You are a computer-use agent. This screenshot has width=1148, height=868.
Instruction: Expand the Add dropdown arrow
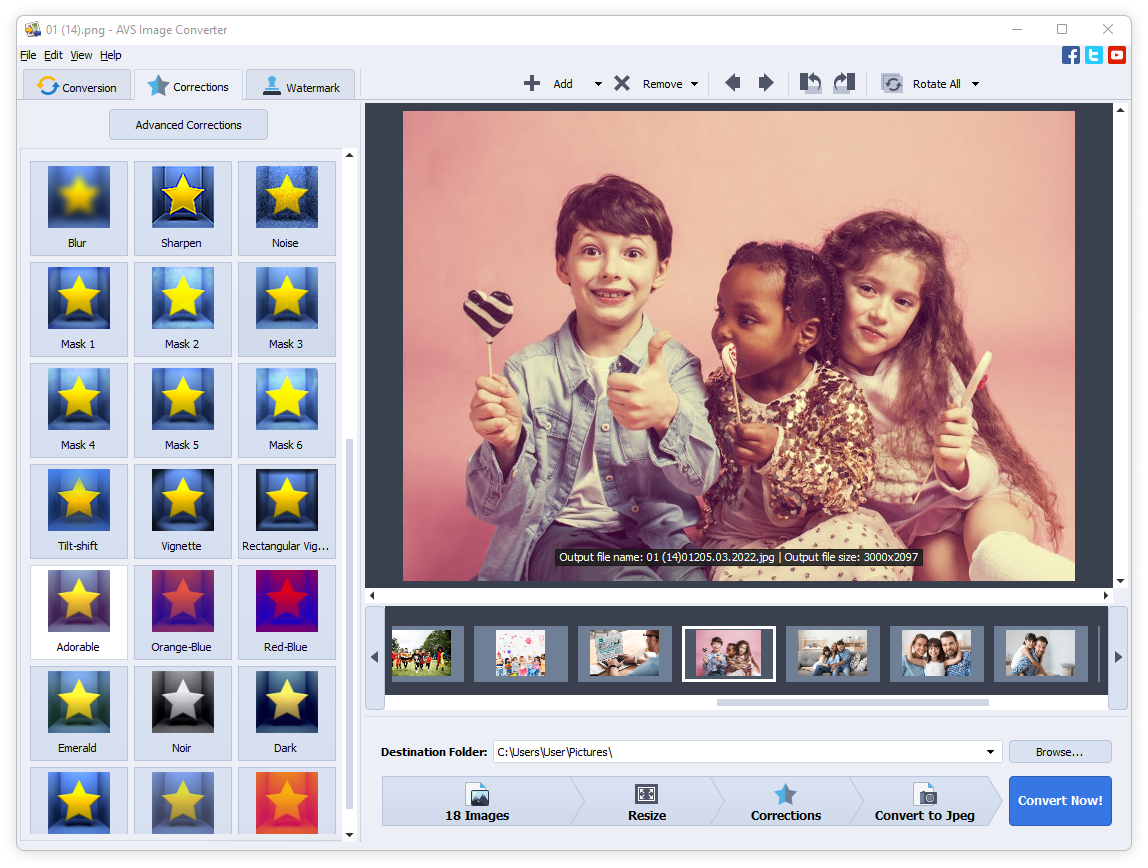[598, 84]
